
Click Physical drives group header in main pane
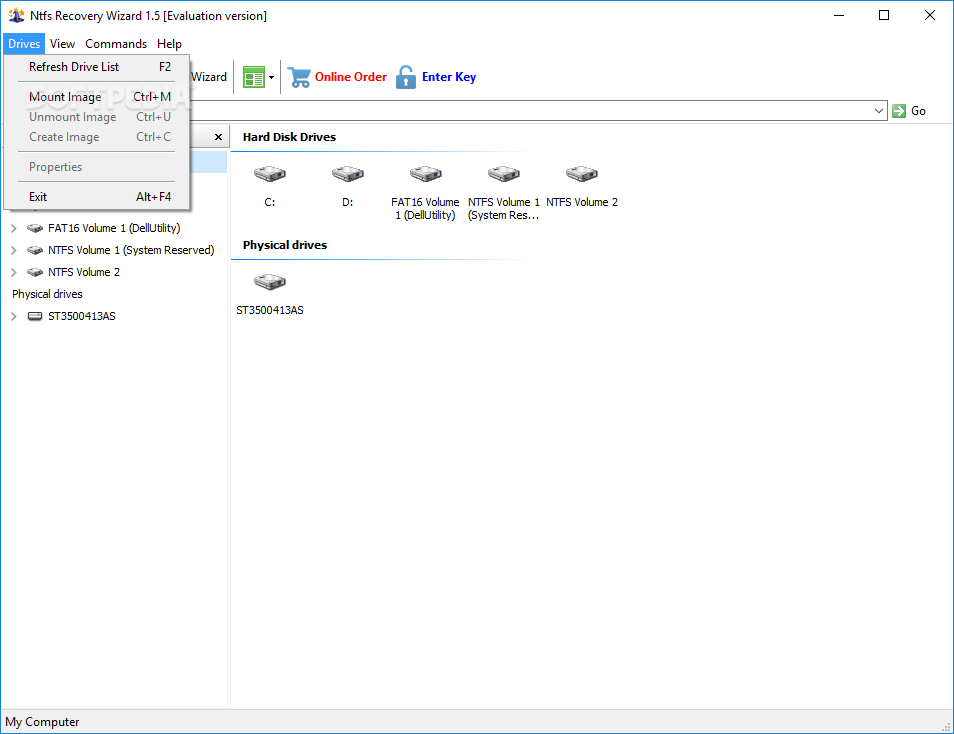click(285, 245)
